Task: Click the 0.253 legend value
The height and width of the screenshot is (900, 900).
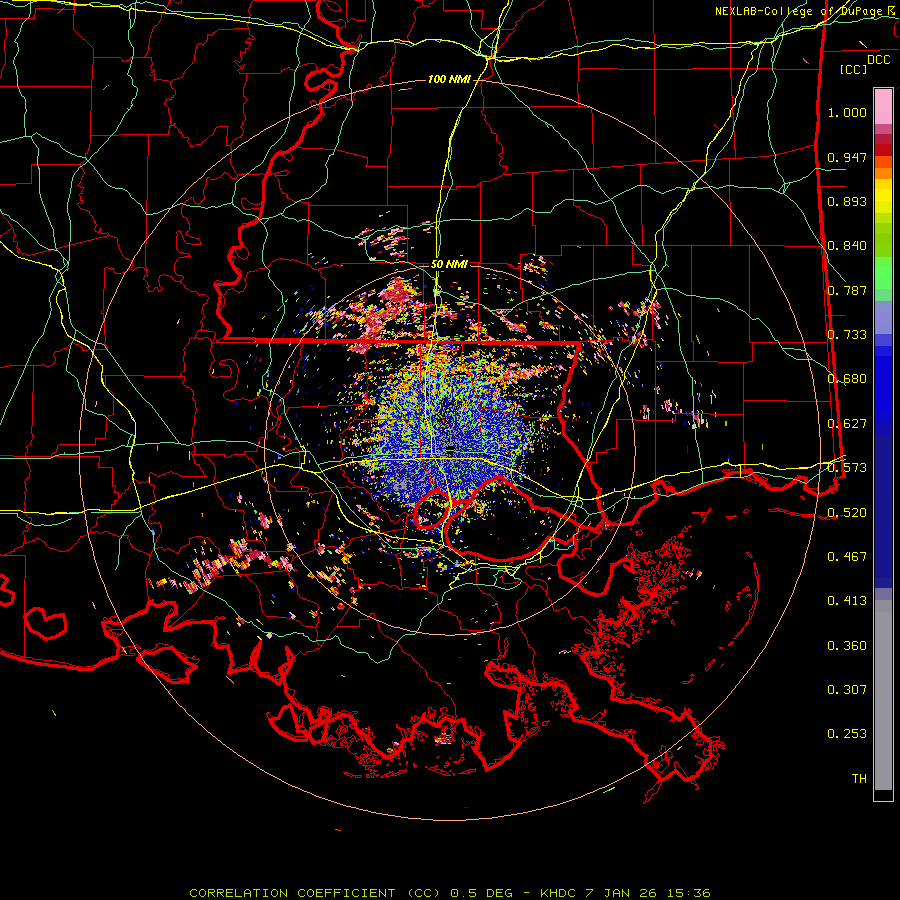Action: tap(847, 734)
